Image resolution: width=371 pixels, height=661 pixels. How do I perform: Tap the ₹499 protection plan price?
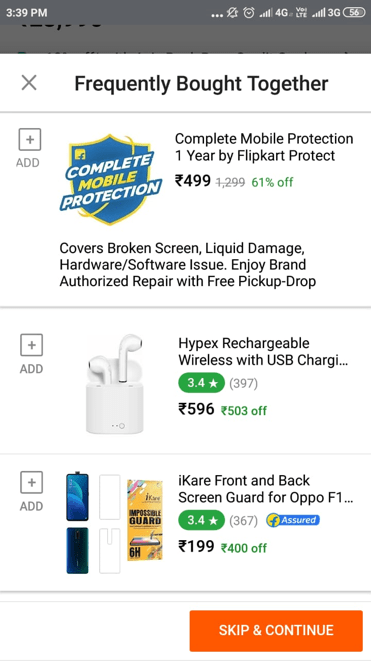tap(193, 181)
